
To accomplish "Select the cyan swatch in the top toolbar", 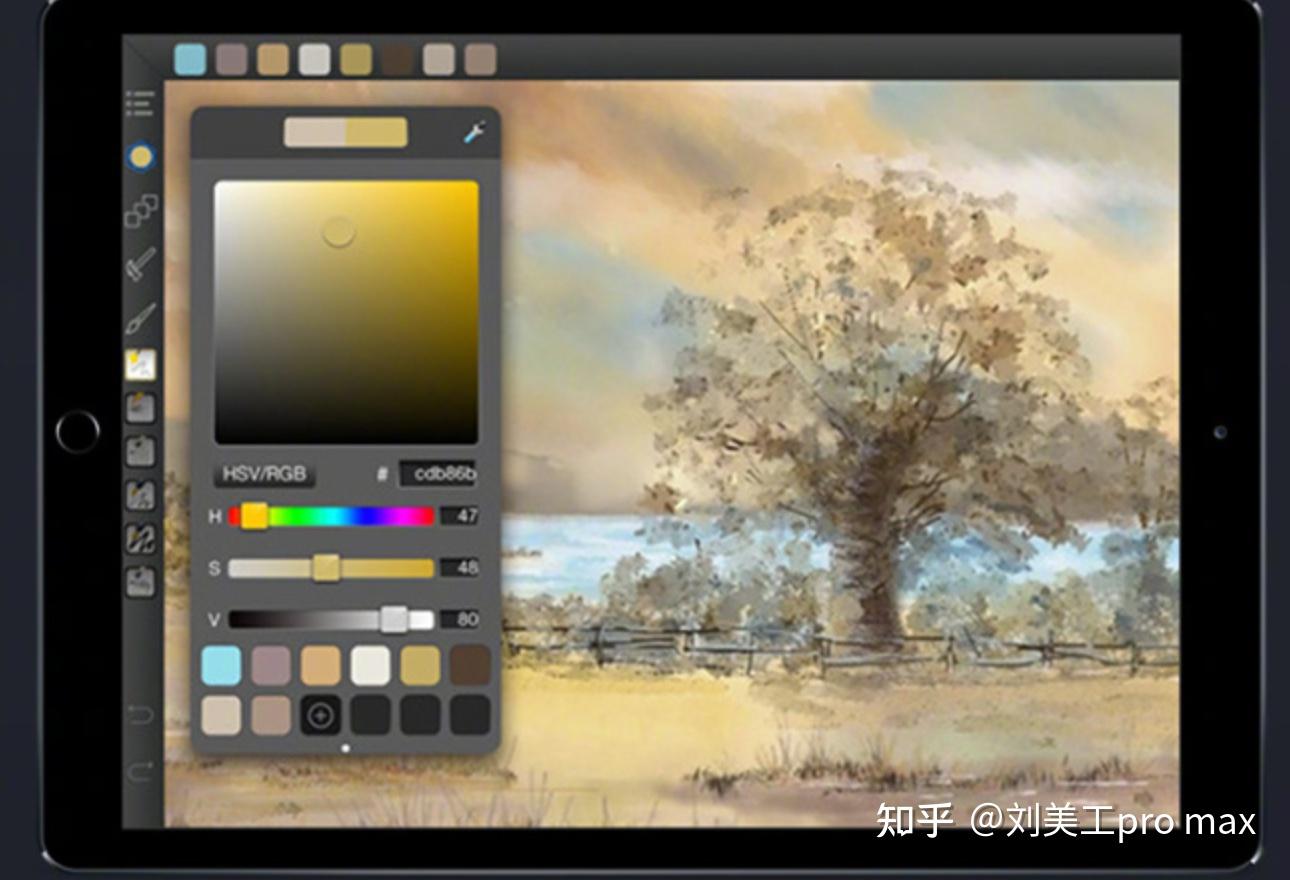I will click(190, 58).
